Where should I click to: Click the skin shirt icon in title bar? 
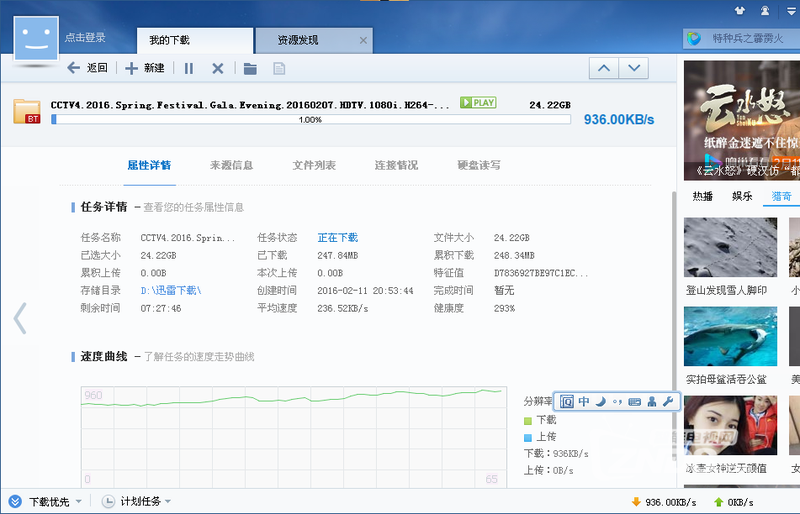coord(739,10)
